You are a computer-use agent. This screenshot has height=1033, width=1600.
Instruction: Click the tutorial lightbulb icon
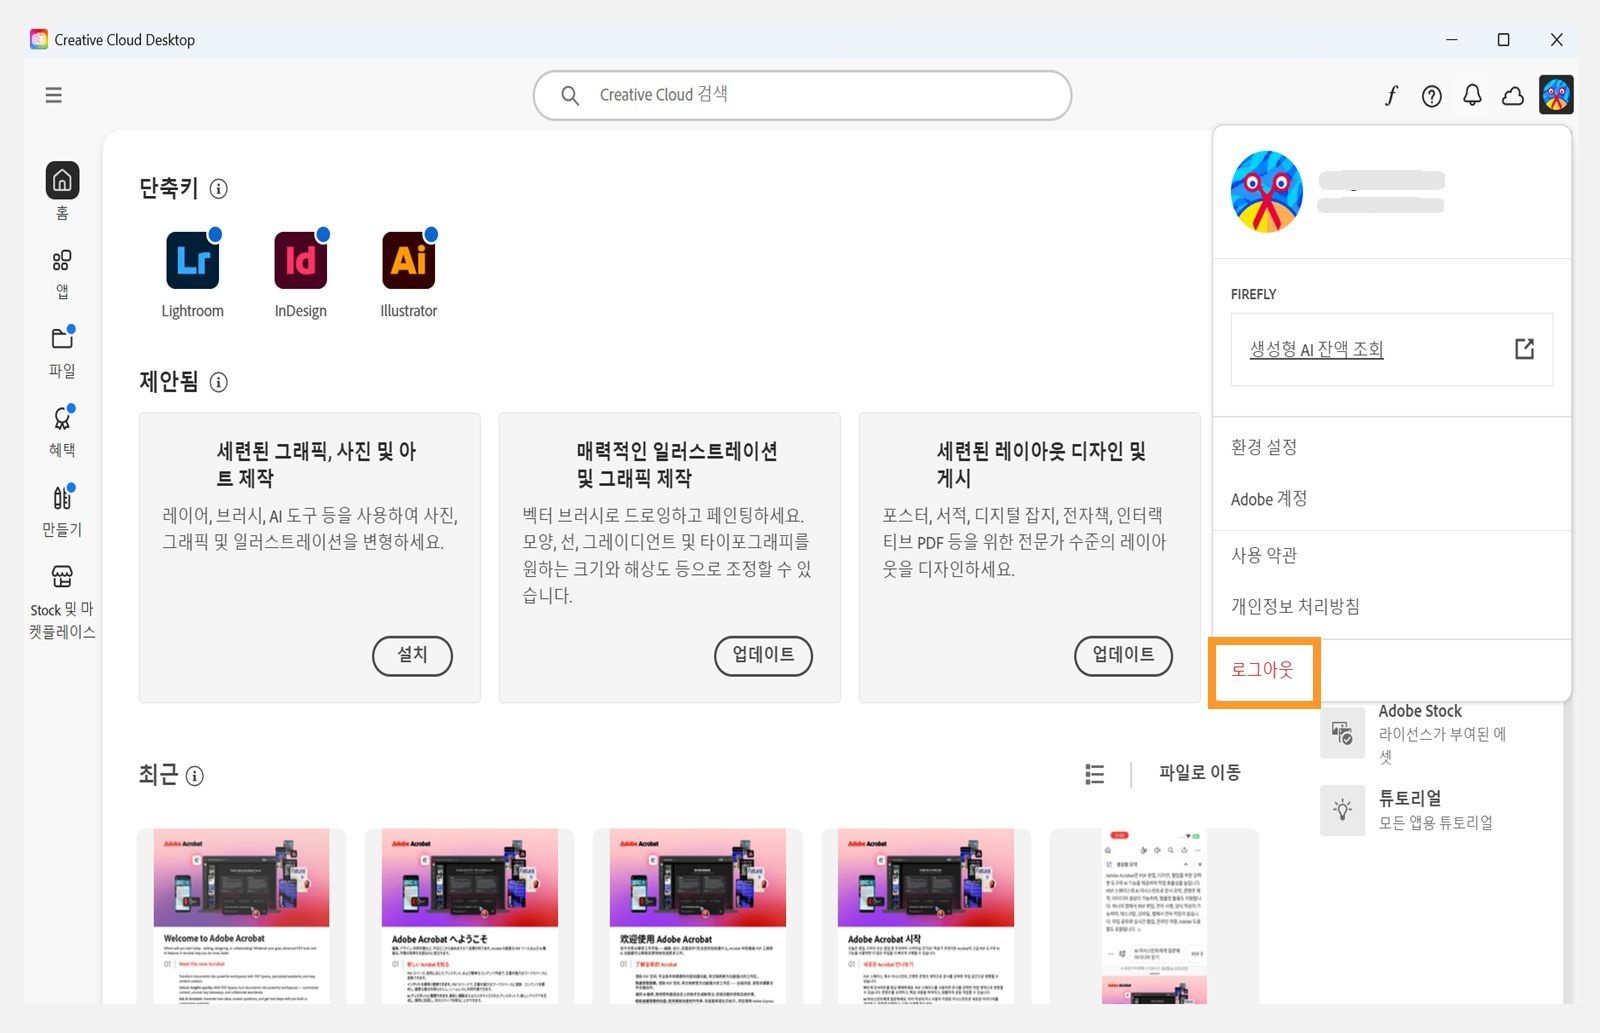[1342, 810]
